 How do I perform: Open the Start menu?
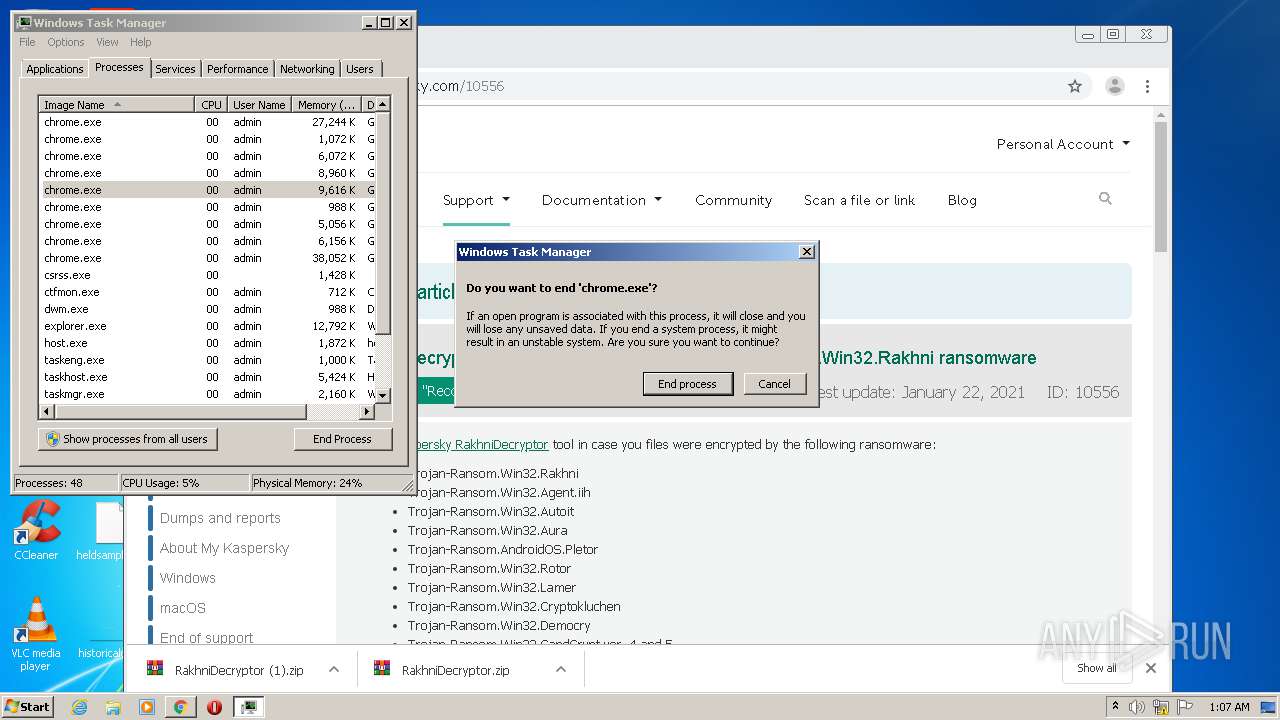28,706
